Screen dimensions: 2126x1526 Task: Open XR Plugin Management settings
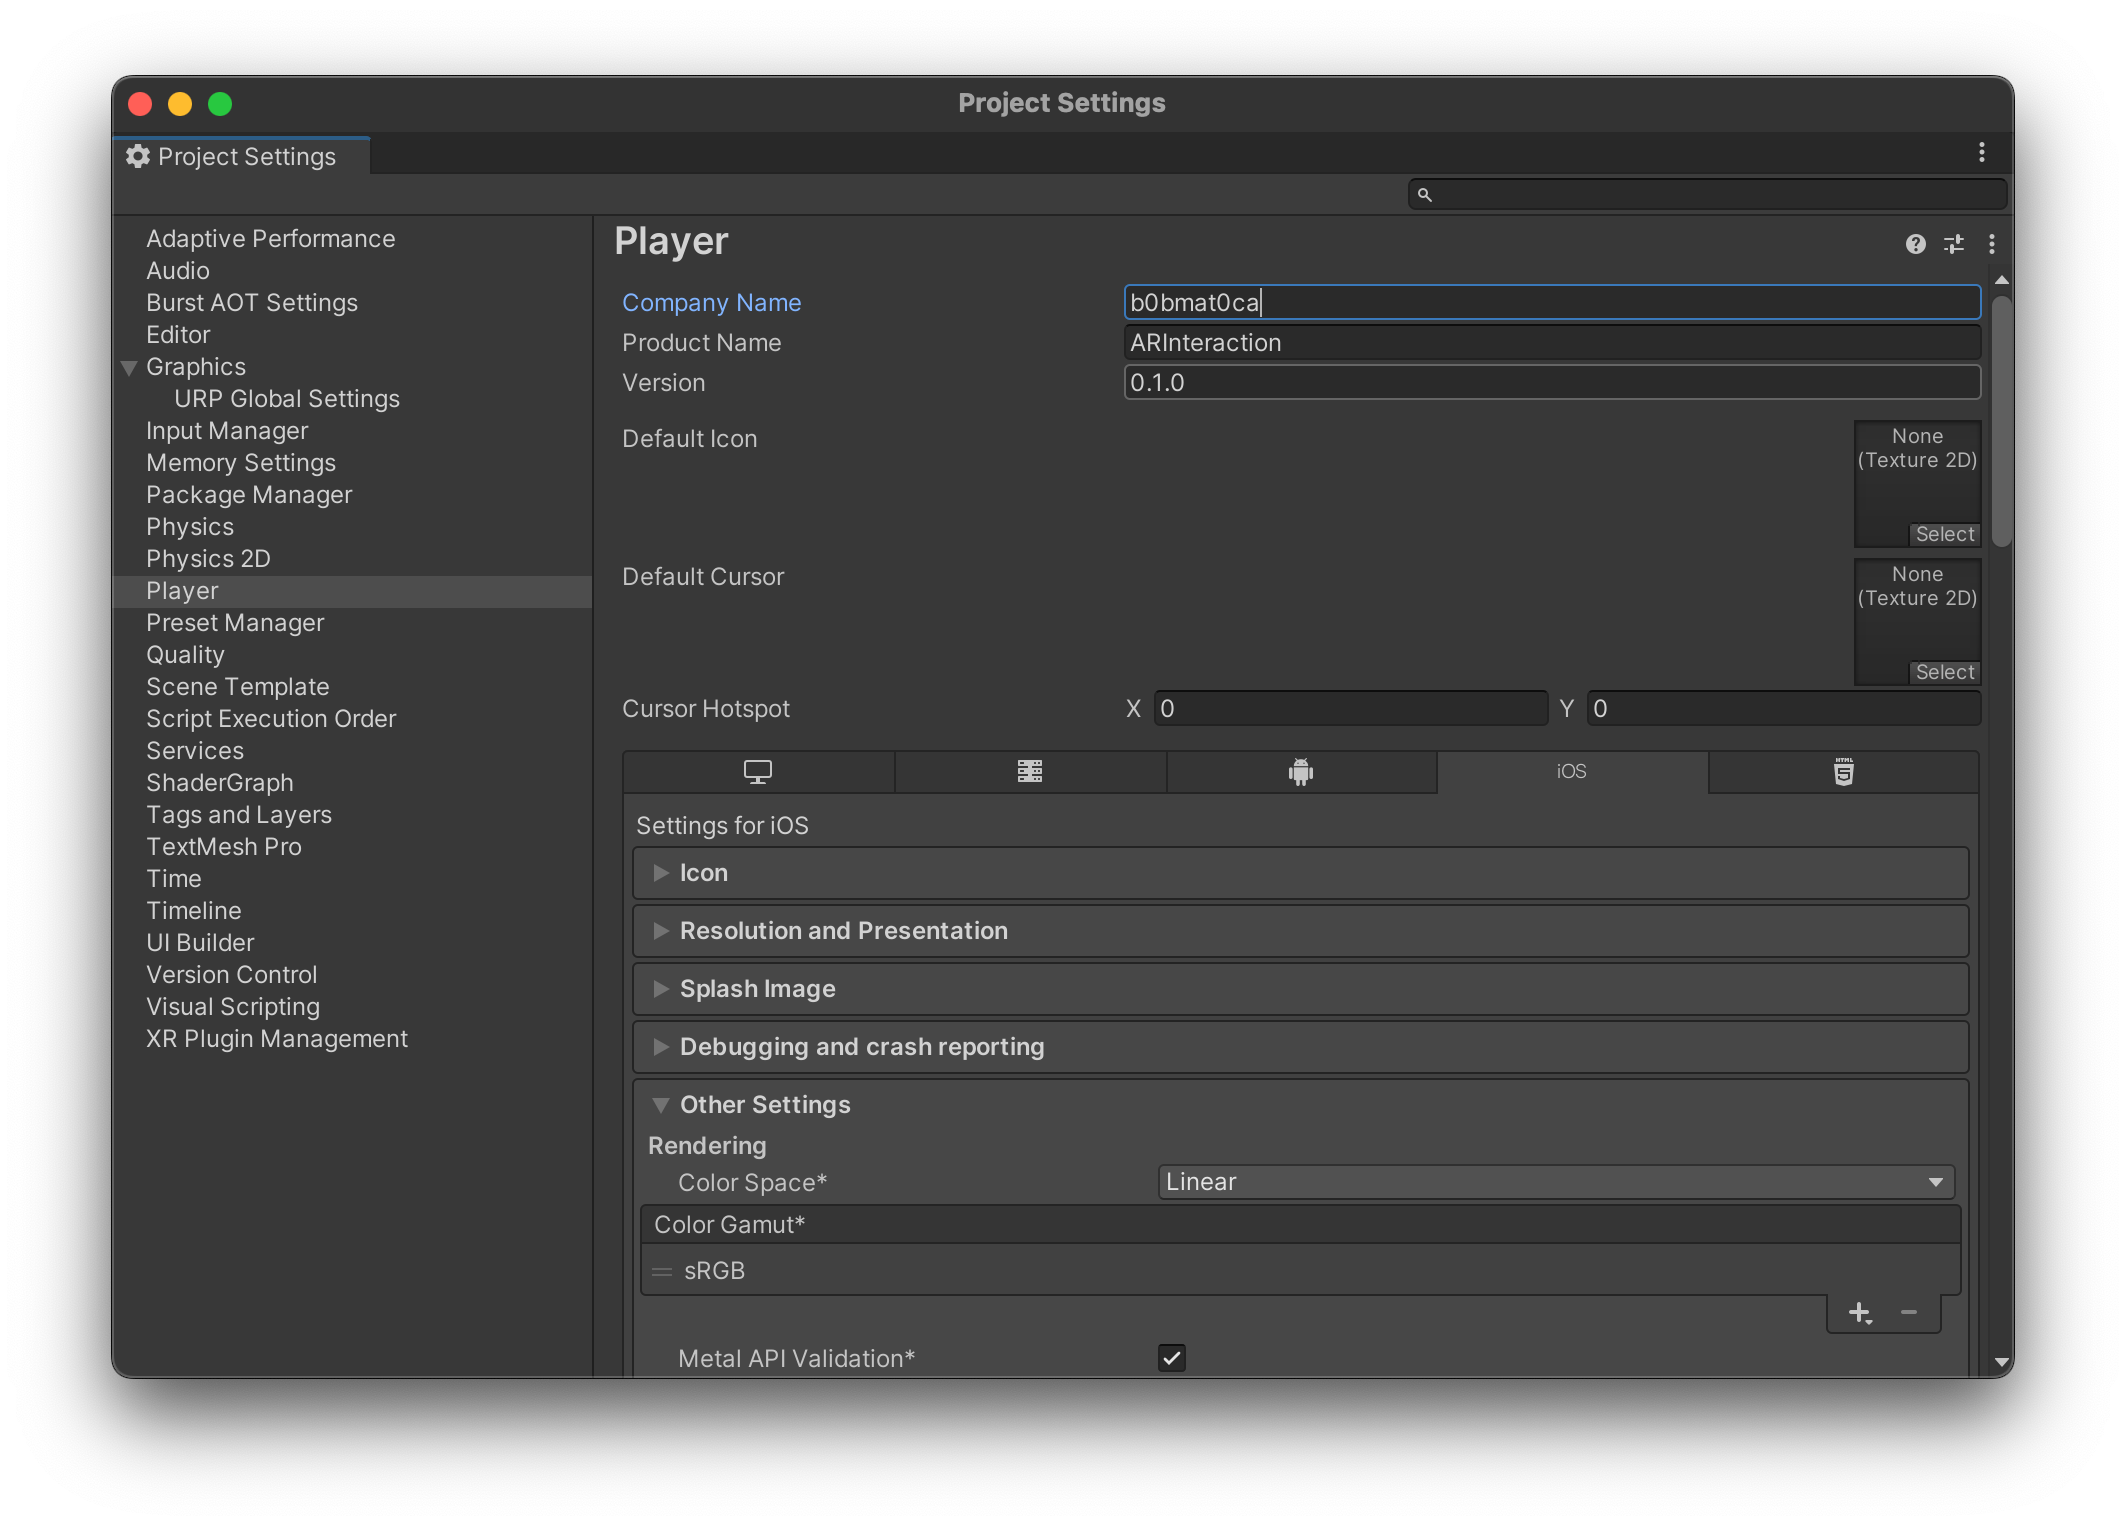(276, 1039)
